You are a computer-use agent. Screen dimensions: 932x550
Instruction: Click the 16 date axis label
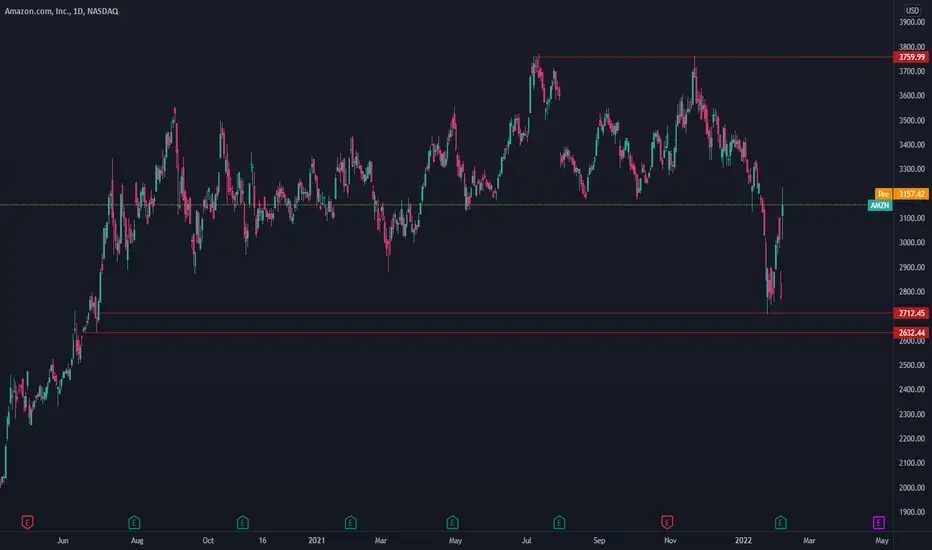262,540
